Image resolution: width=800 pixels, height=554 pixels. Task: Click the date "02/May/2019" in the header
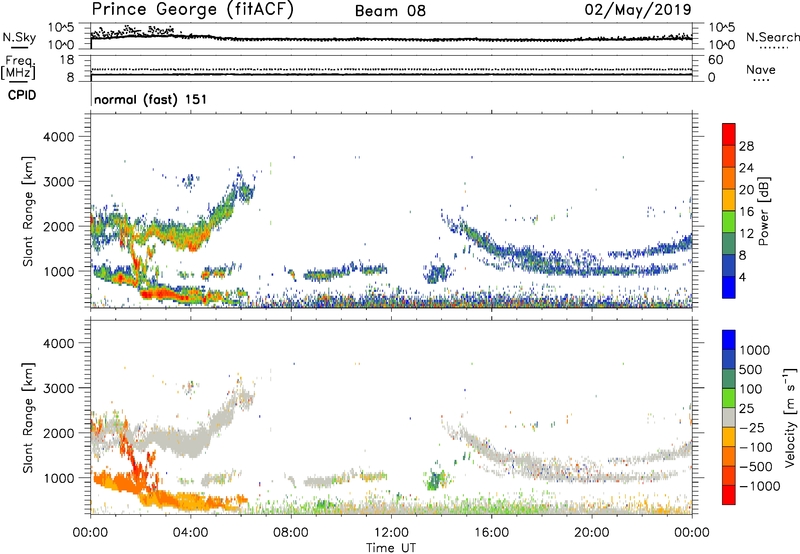point(638,10)
